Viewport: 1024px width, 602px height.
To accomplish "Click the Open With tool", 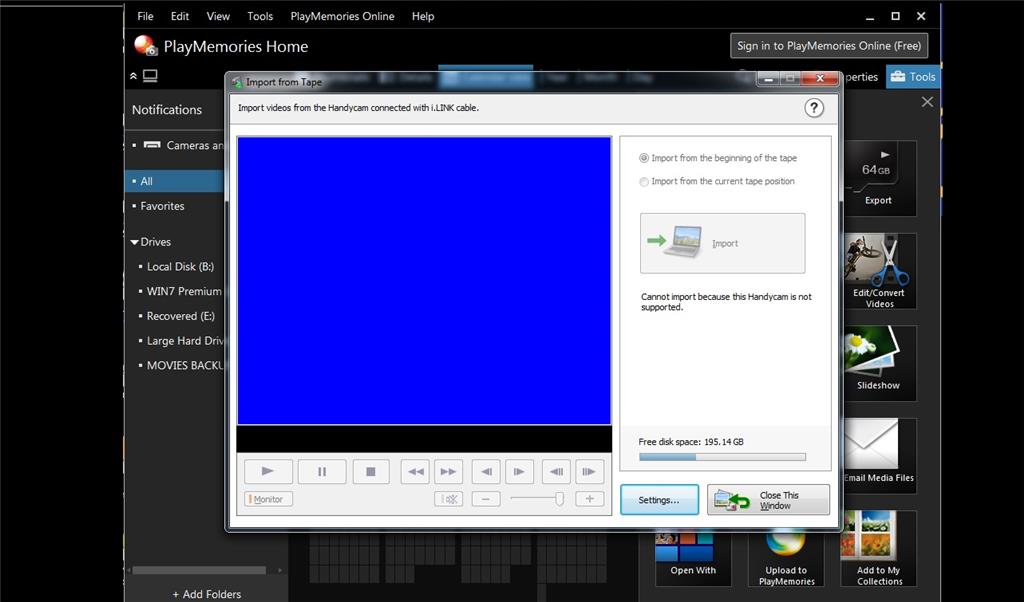I will [x=693, y=558].
